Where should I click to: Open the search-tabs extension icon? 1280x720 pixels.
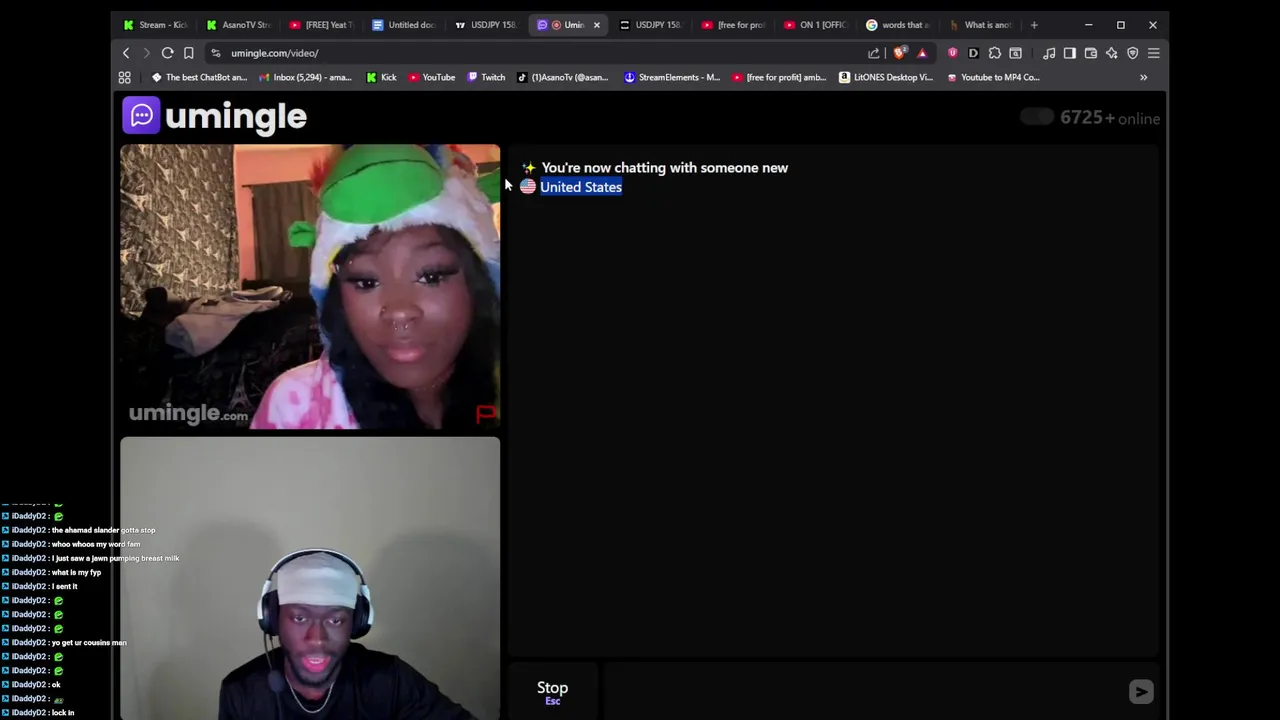(x=1015, y=53)
